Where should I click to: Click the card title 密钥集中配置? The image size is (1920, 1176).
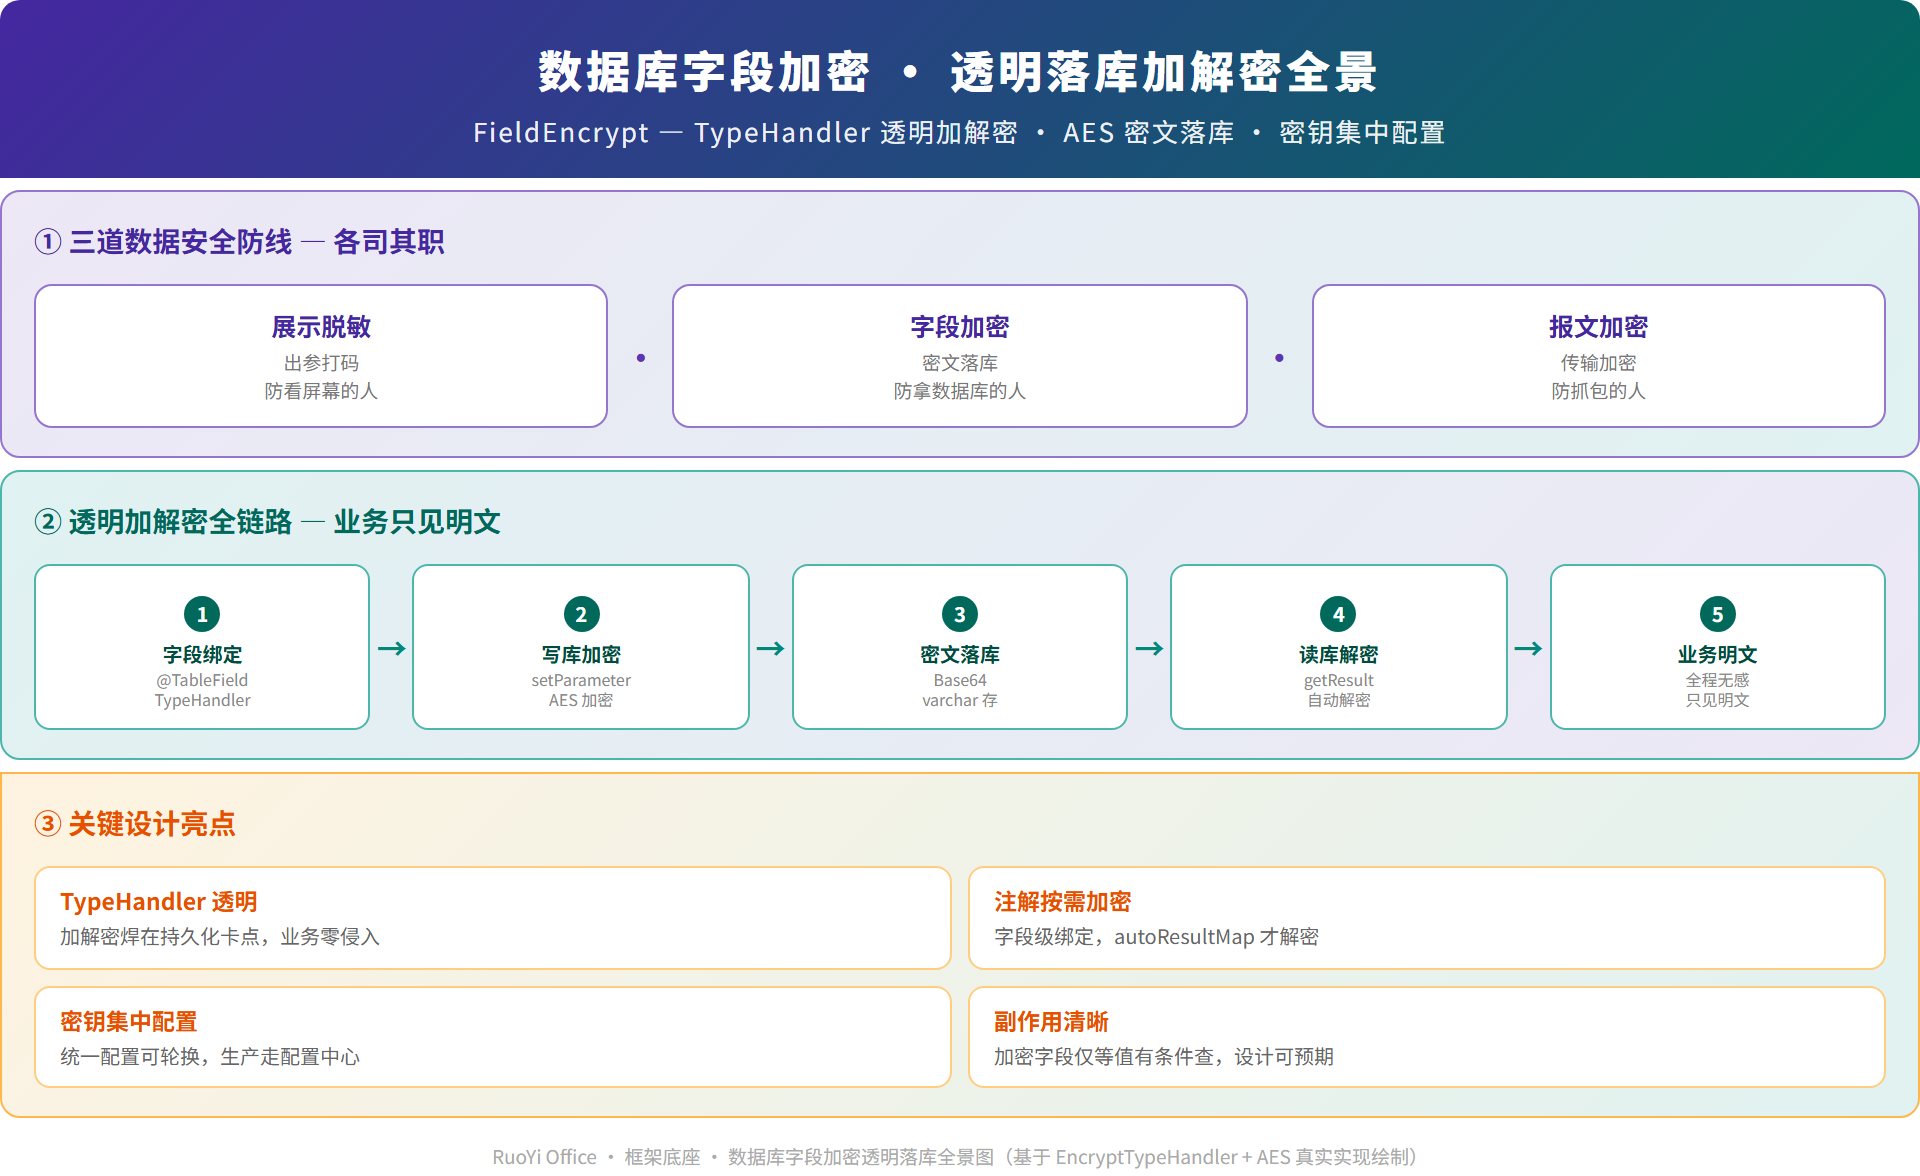129,1022
